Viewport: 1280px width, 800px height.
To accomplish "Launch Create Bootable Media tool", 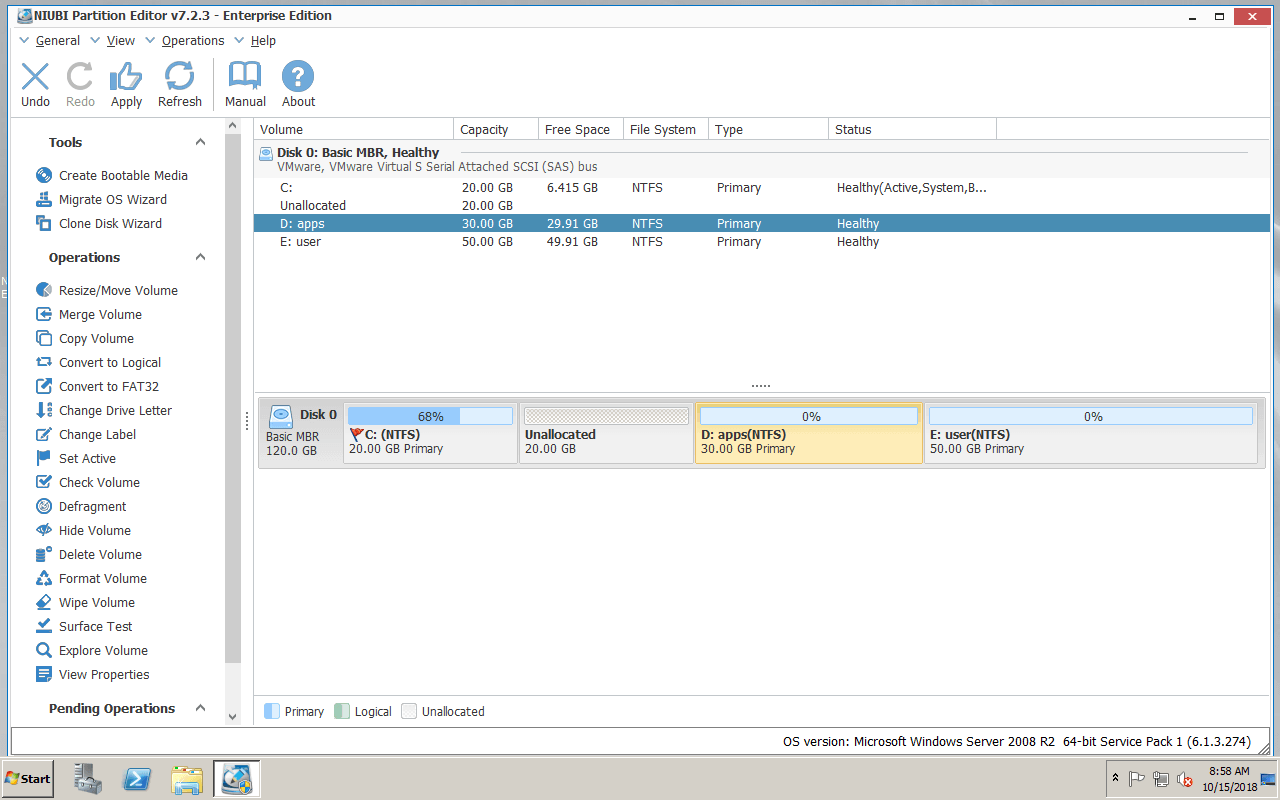I will [112, 175].
